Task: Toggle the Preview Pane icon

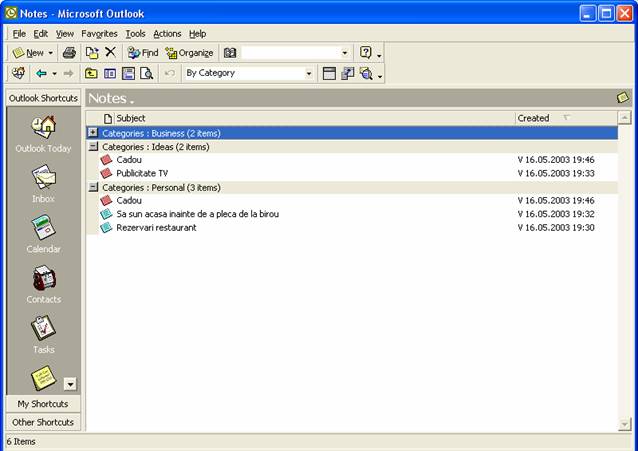Action: click(x=129, y=74)
